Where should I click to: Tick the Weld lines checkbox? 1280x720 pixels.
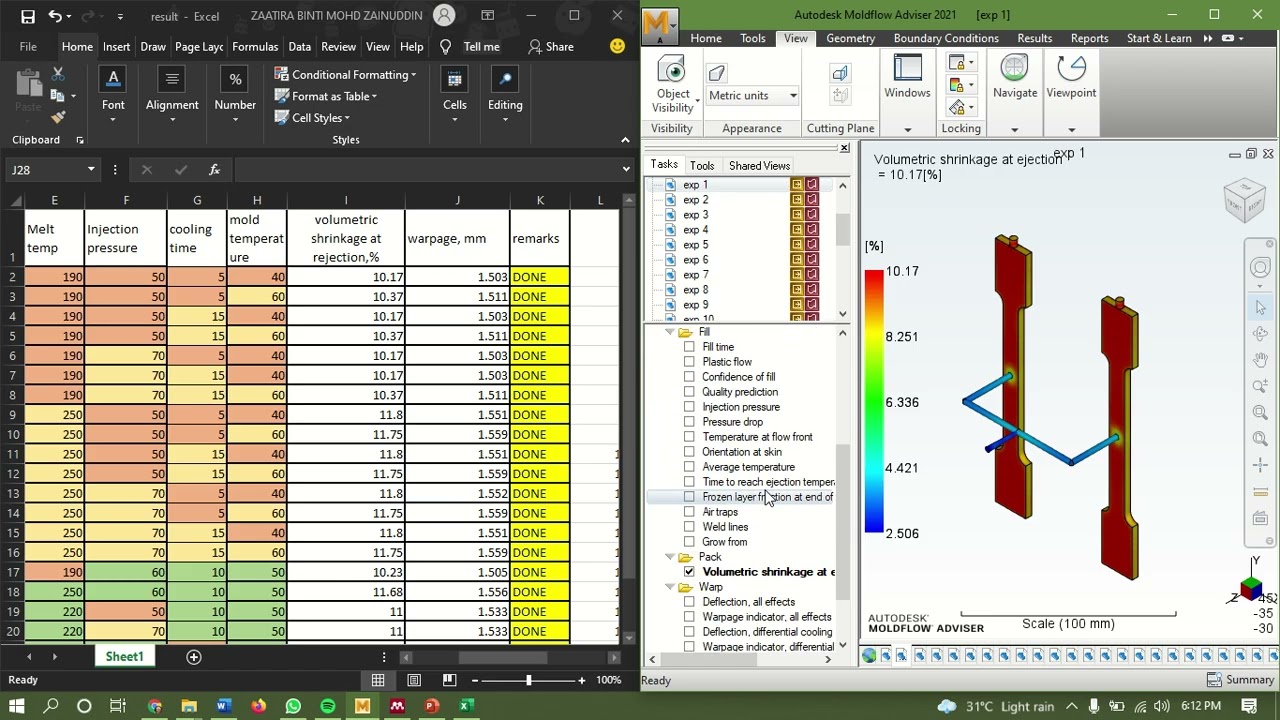[x=689, y=527]
